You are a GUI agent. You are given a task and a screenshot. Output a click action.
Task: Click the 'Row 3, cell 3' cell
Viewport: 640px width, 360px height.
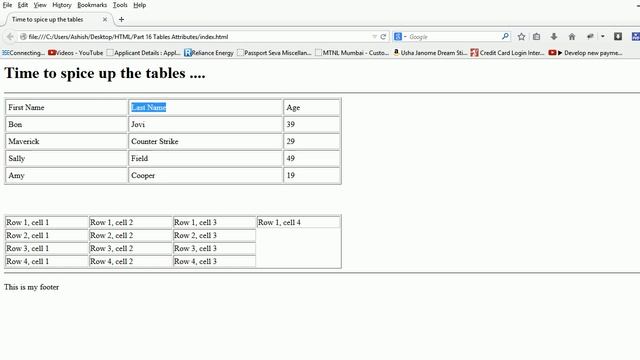pos(215,249)
